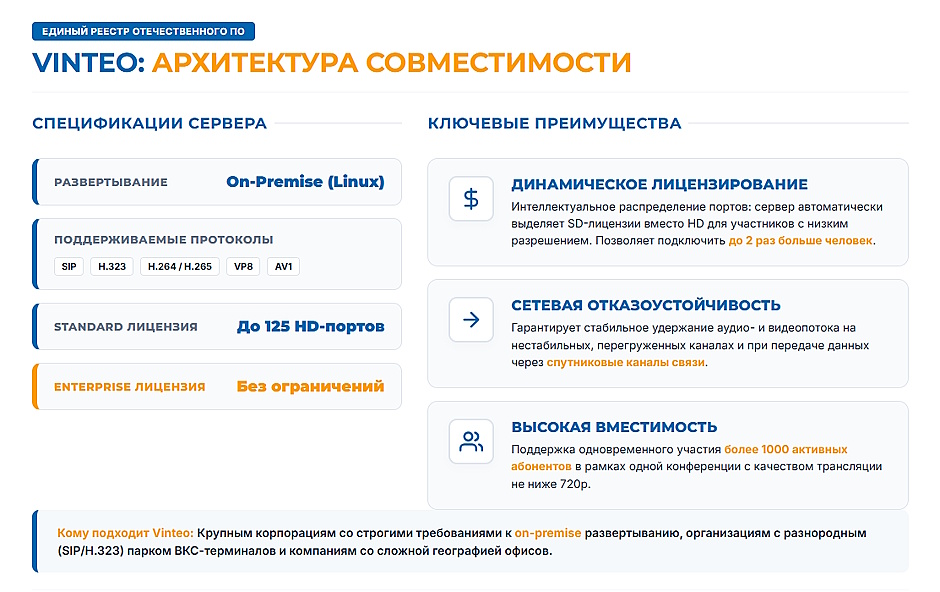The height and width of the screenshot is (592, 940).
Task: Click the 'ВЫСОКАЯ ВМЕСТИМОСТЬ' card title
Action: coord(614,427)
